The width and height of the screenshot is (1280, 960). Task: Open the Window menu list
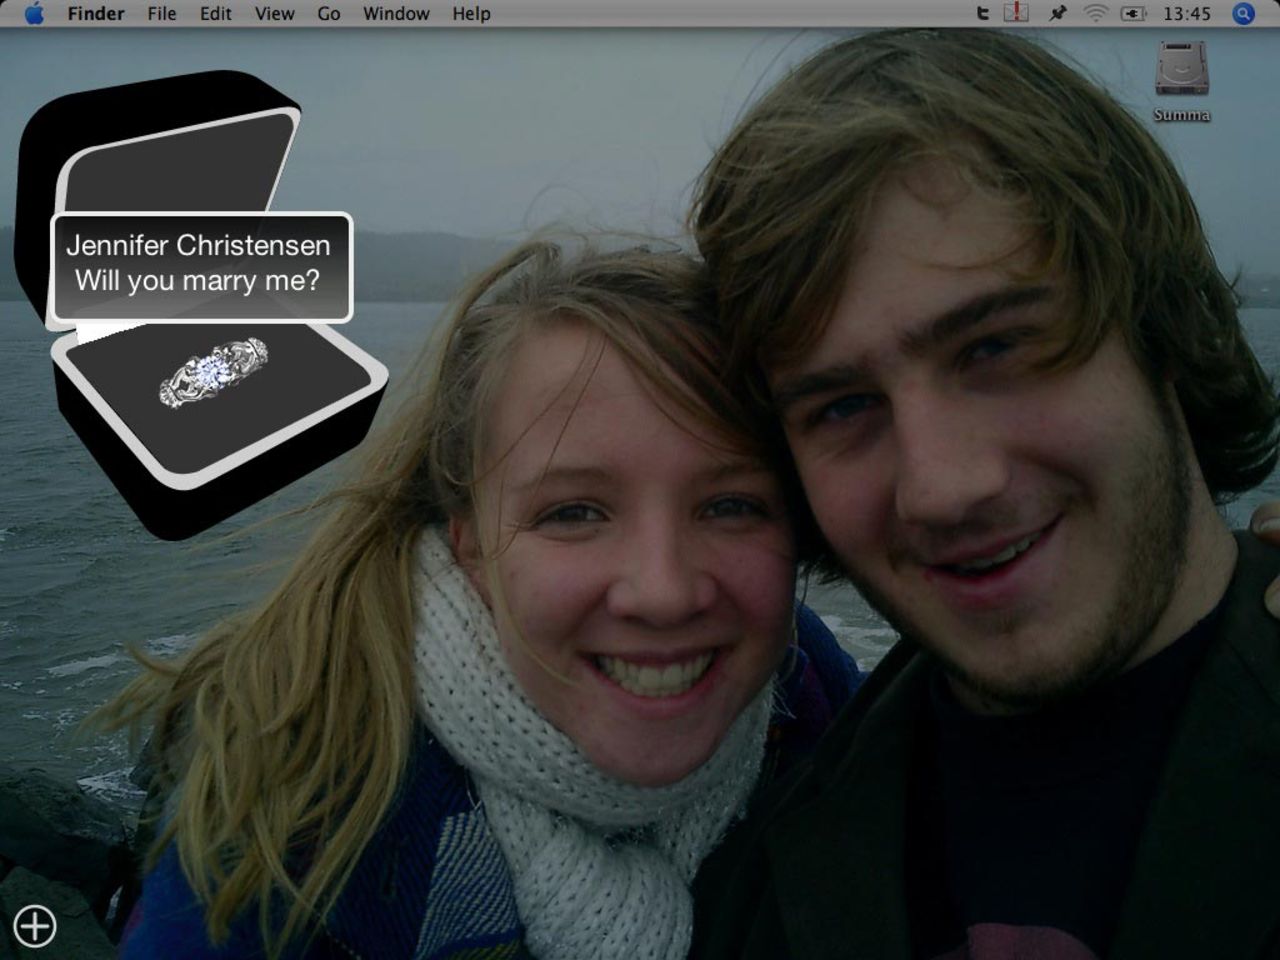coord(396,13)
